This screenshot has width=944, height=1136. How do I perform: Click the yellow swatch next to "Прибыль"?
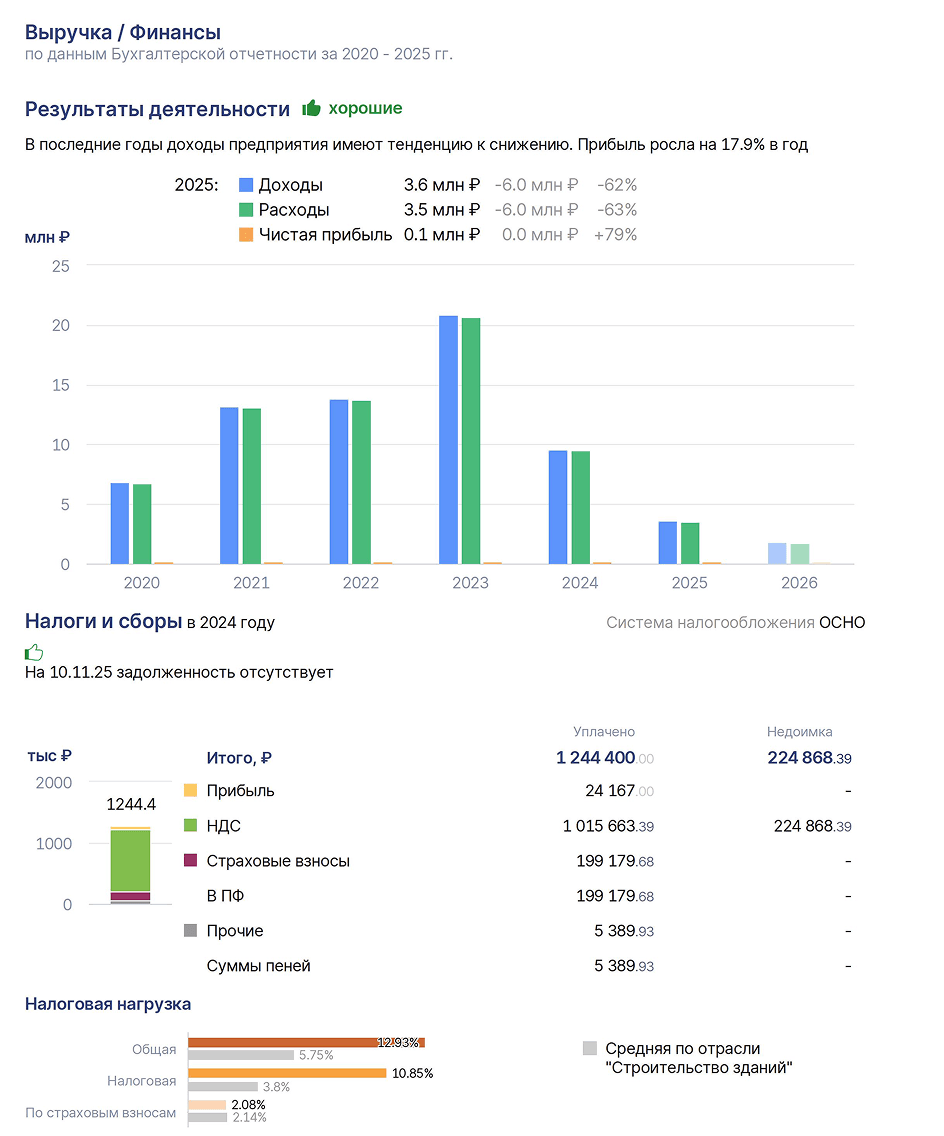(x=191, y=790)
